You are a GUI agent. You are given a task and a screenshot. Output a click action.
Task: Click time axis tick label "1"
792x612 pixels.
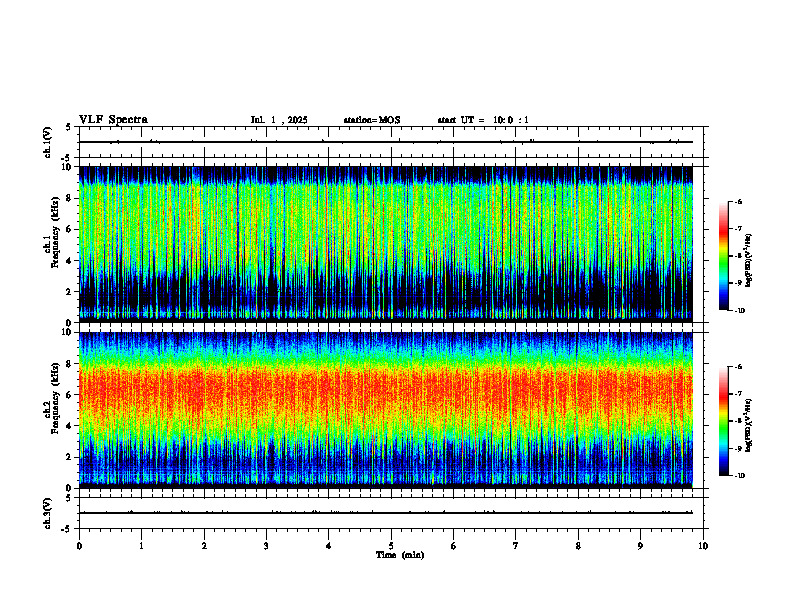[141, 546]
